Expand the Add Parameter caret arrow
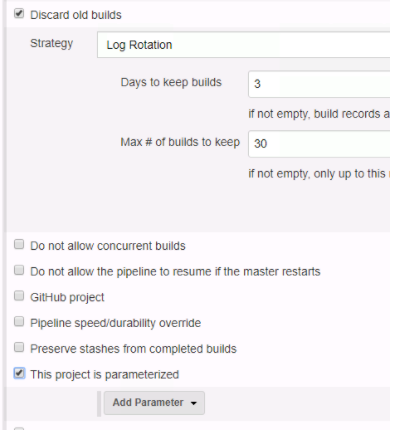Image resolution: width=395 pixels, height=438 pixels. [194, 403]
